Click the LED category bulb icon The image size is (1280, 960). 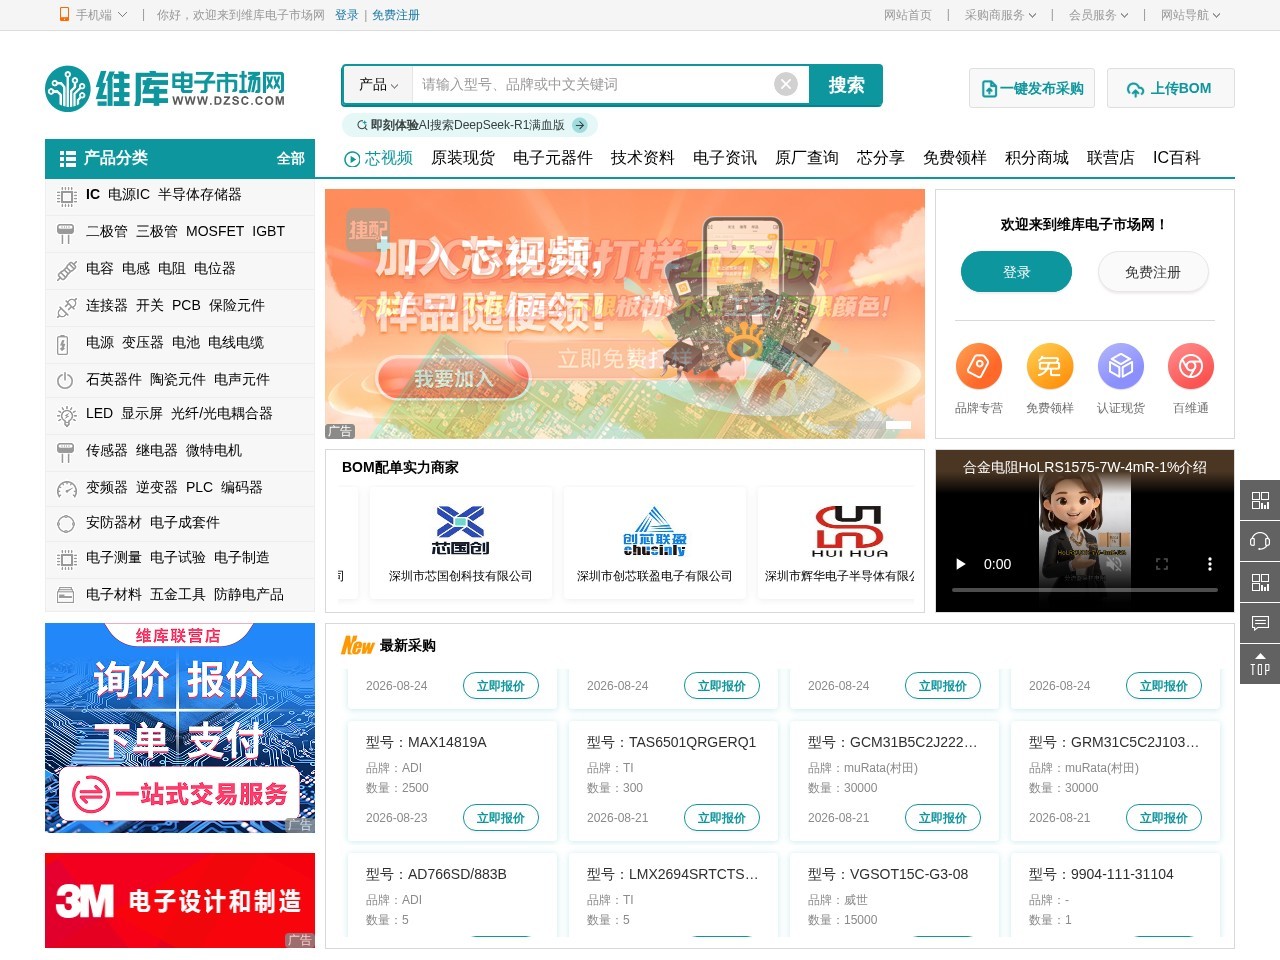click(66, 415)
